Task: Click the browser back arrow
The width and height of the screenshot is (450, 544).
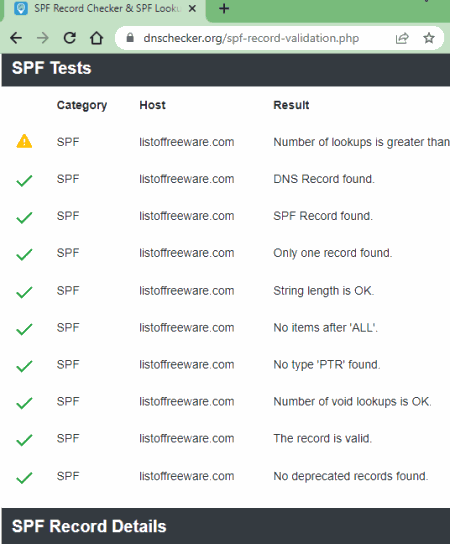Action: pyautogui.click(x=16, y=38)
